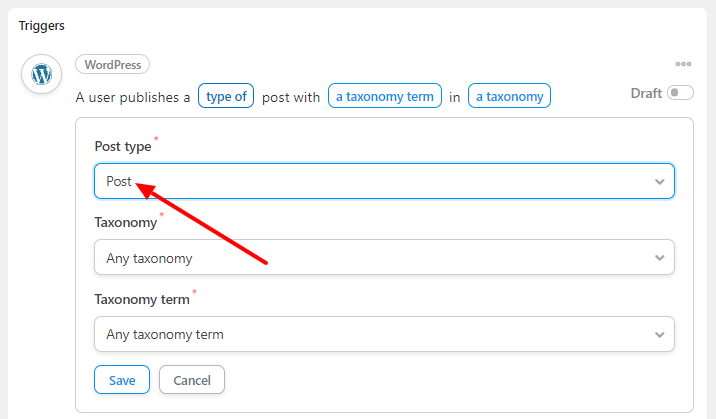
Task: Click the chevron arrow in Post type field
Action: coord(659,182)
